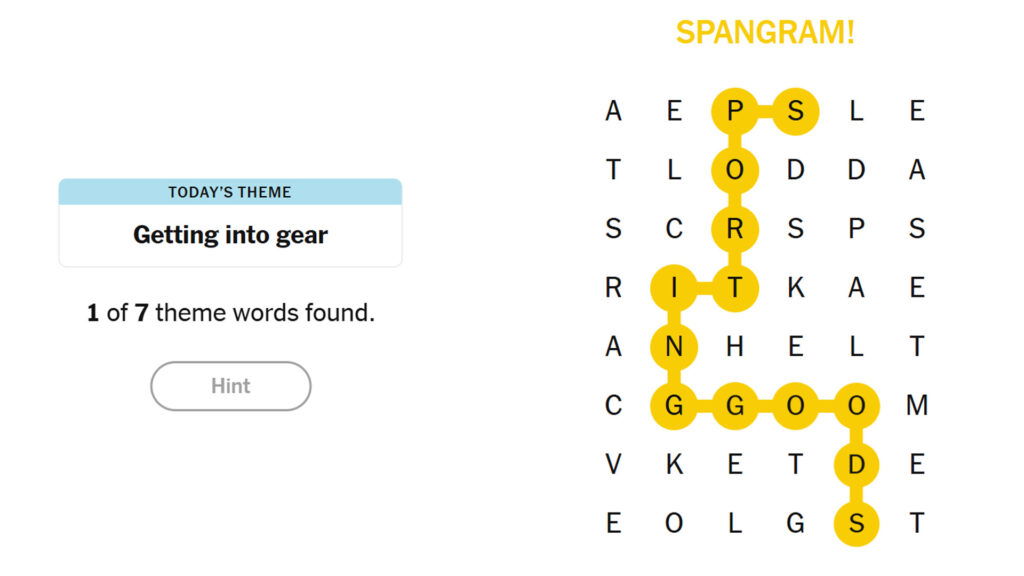The height and width of the screenshot is (576, 1024).
Task: Select the letter M tile
Action: coord(917,405)
